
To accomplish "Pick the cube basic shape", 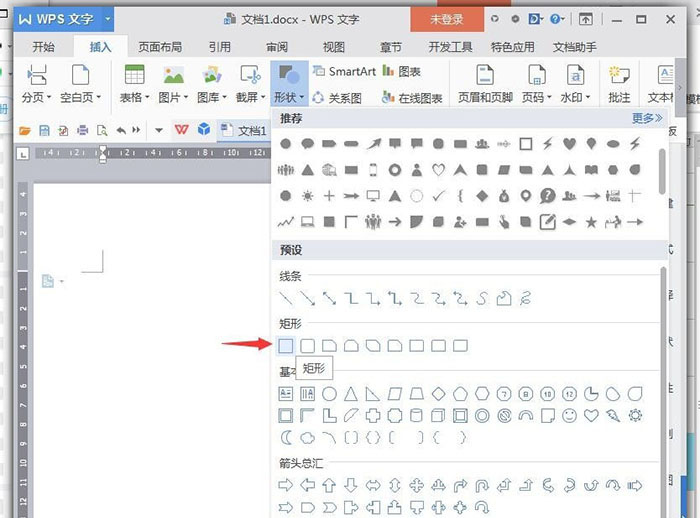I will (438, 416).
